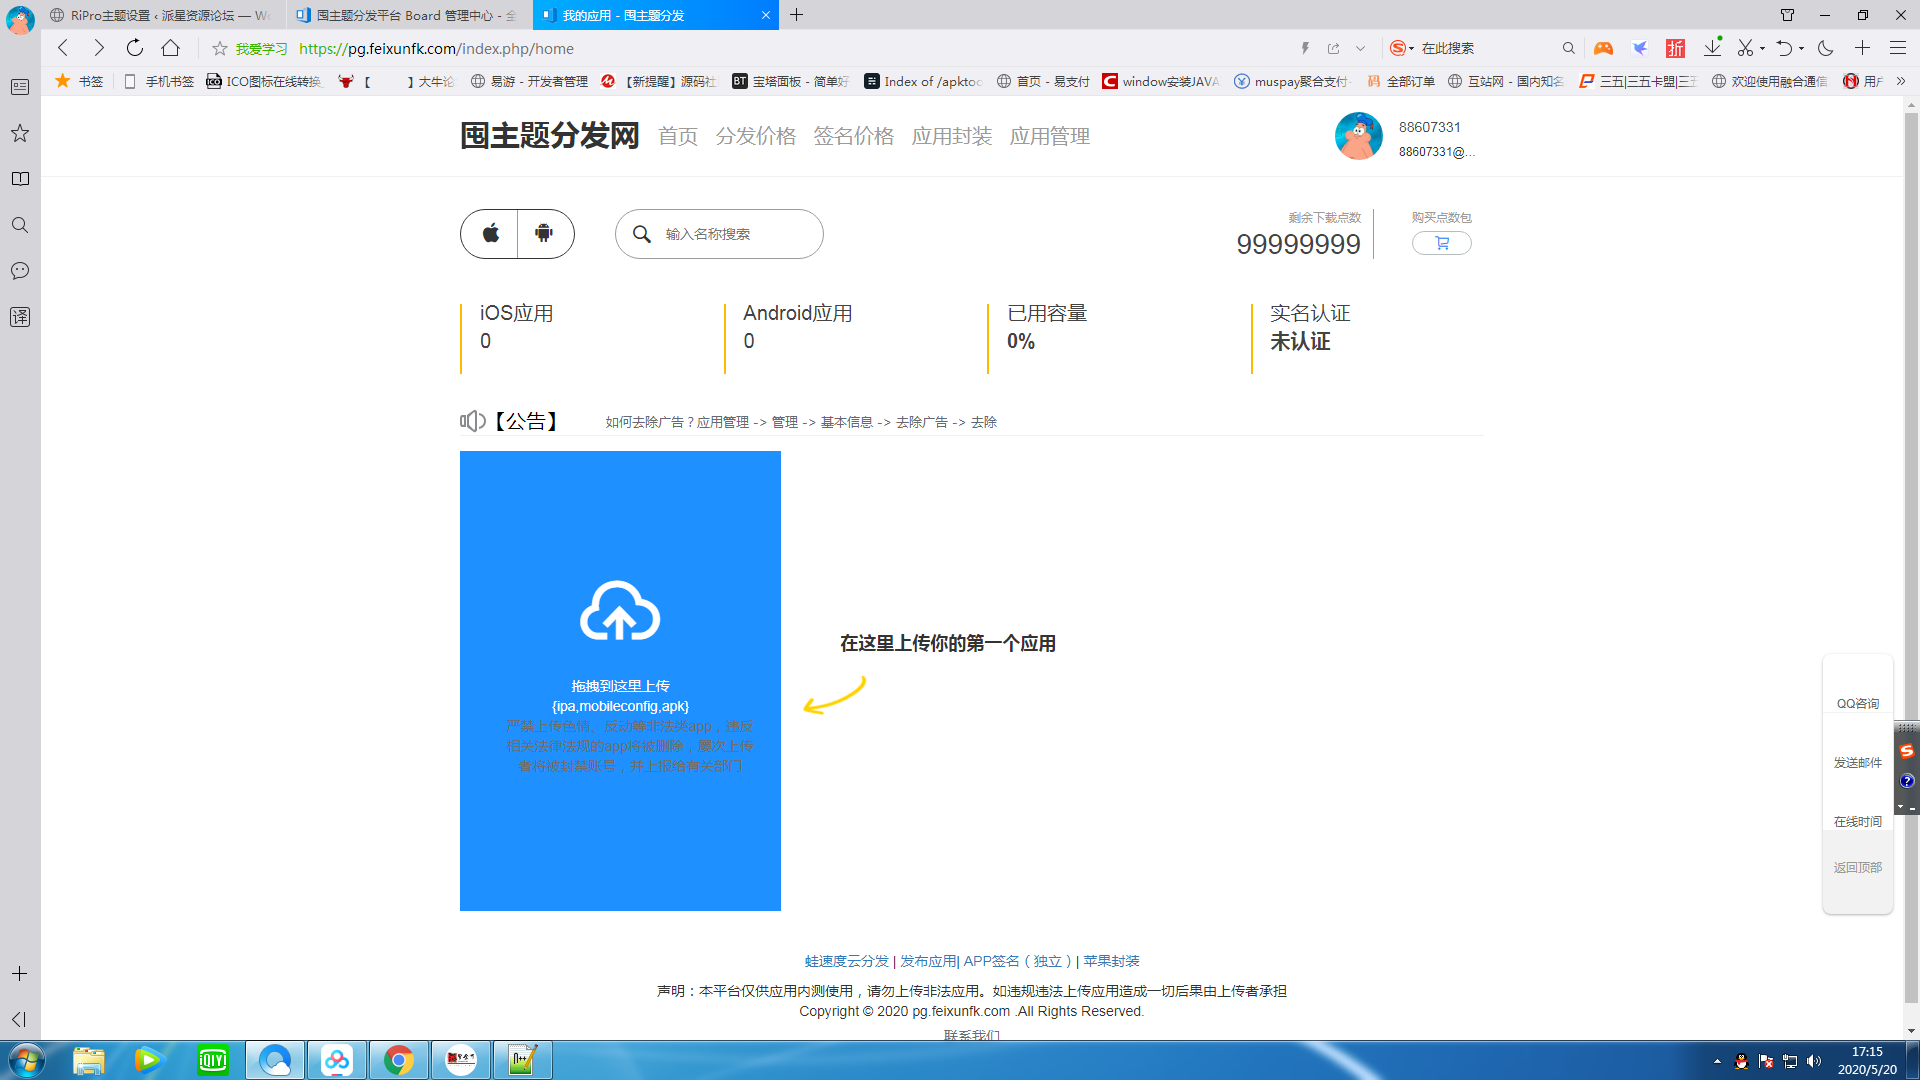The image size is (1920, 1080).
Task: Open the sidebar reading book icon
Action: [x=20, y=179]
